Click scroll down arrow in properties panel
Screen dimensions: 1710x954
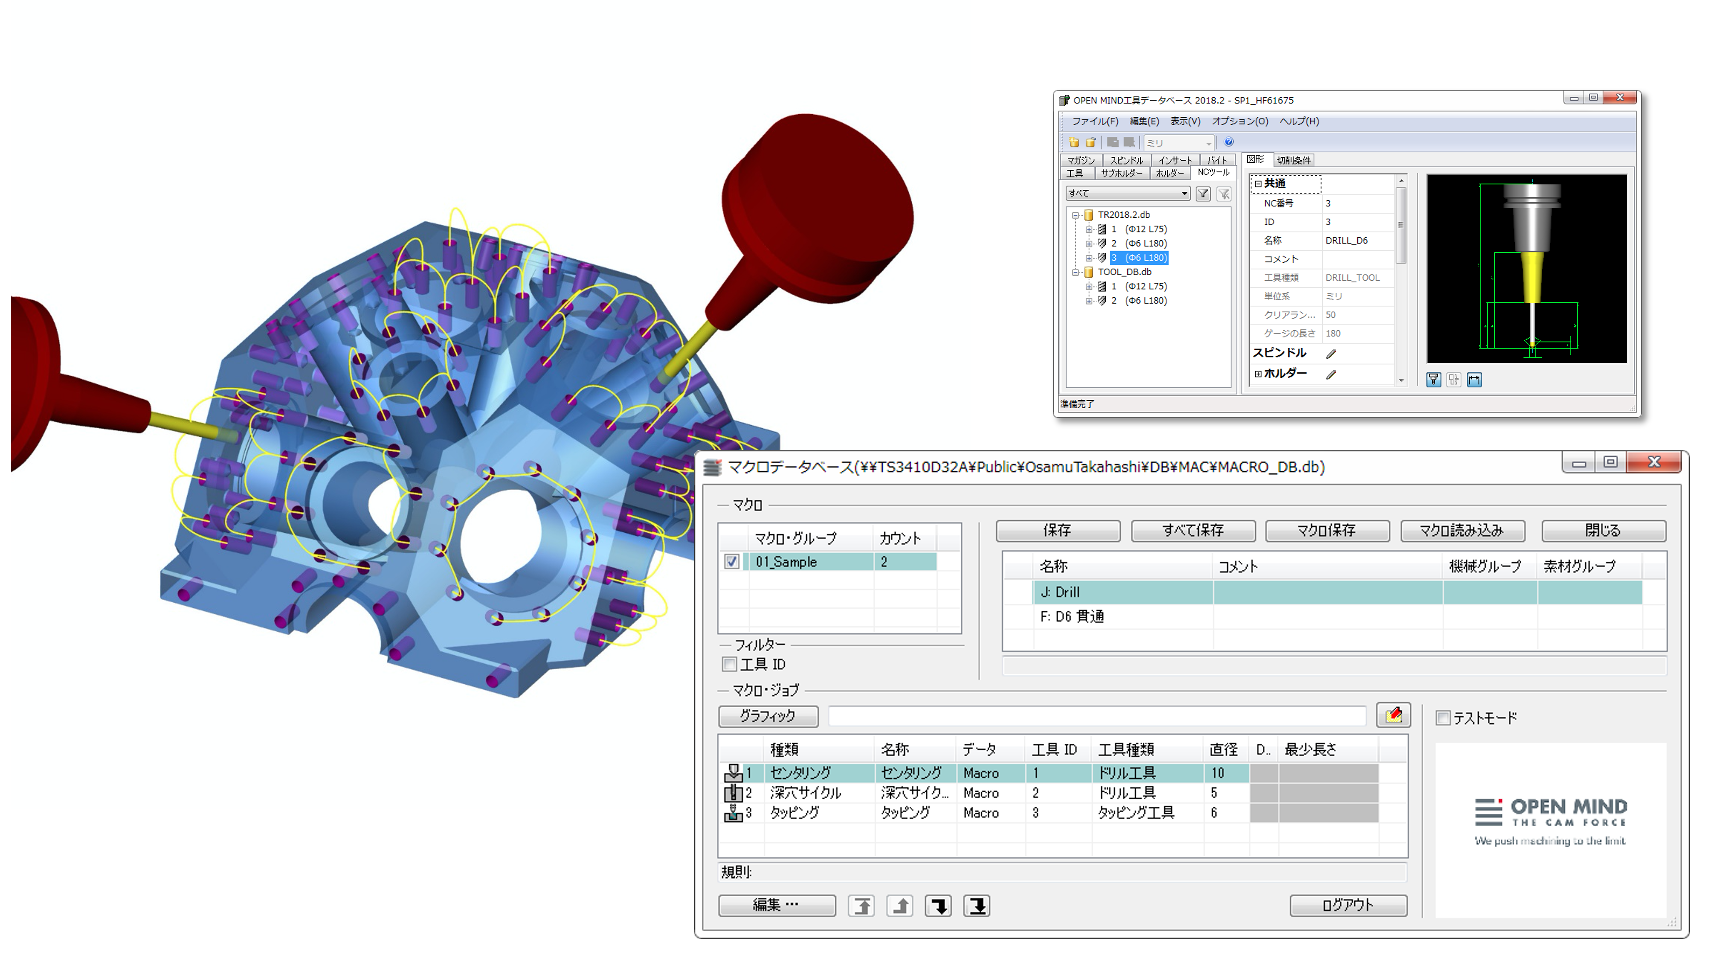coord(1401,380)
